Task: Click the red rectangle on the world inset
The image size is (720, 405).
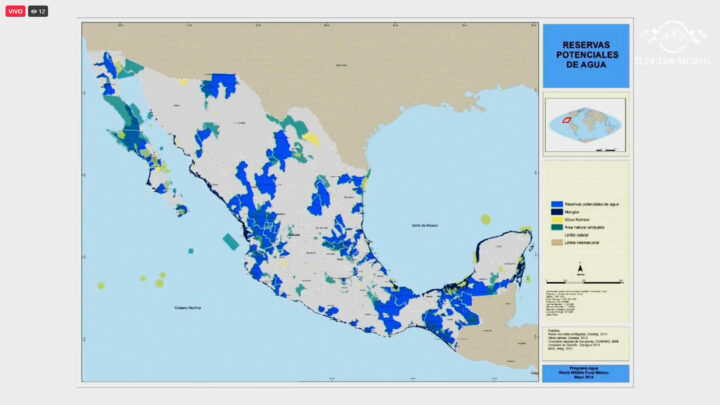Action: click(566, 120)
